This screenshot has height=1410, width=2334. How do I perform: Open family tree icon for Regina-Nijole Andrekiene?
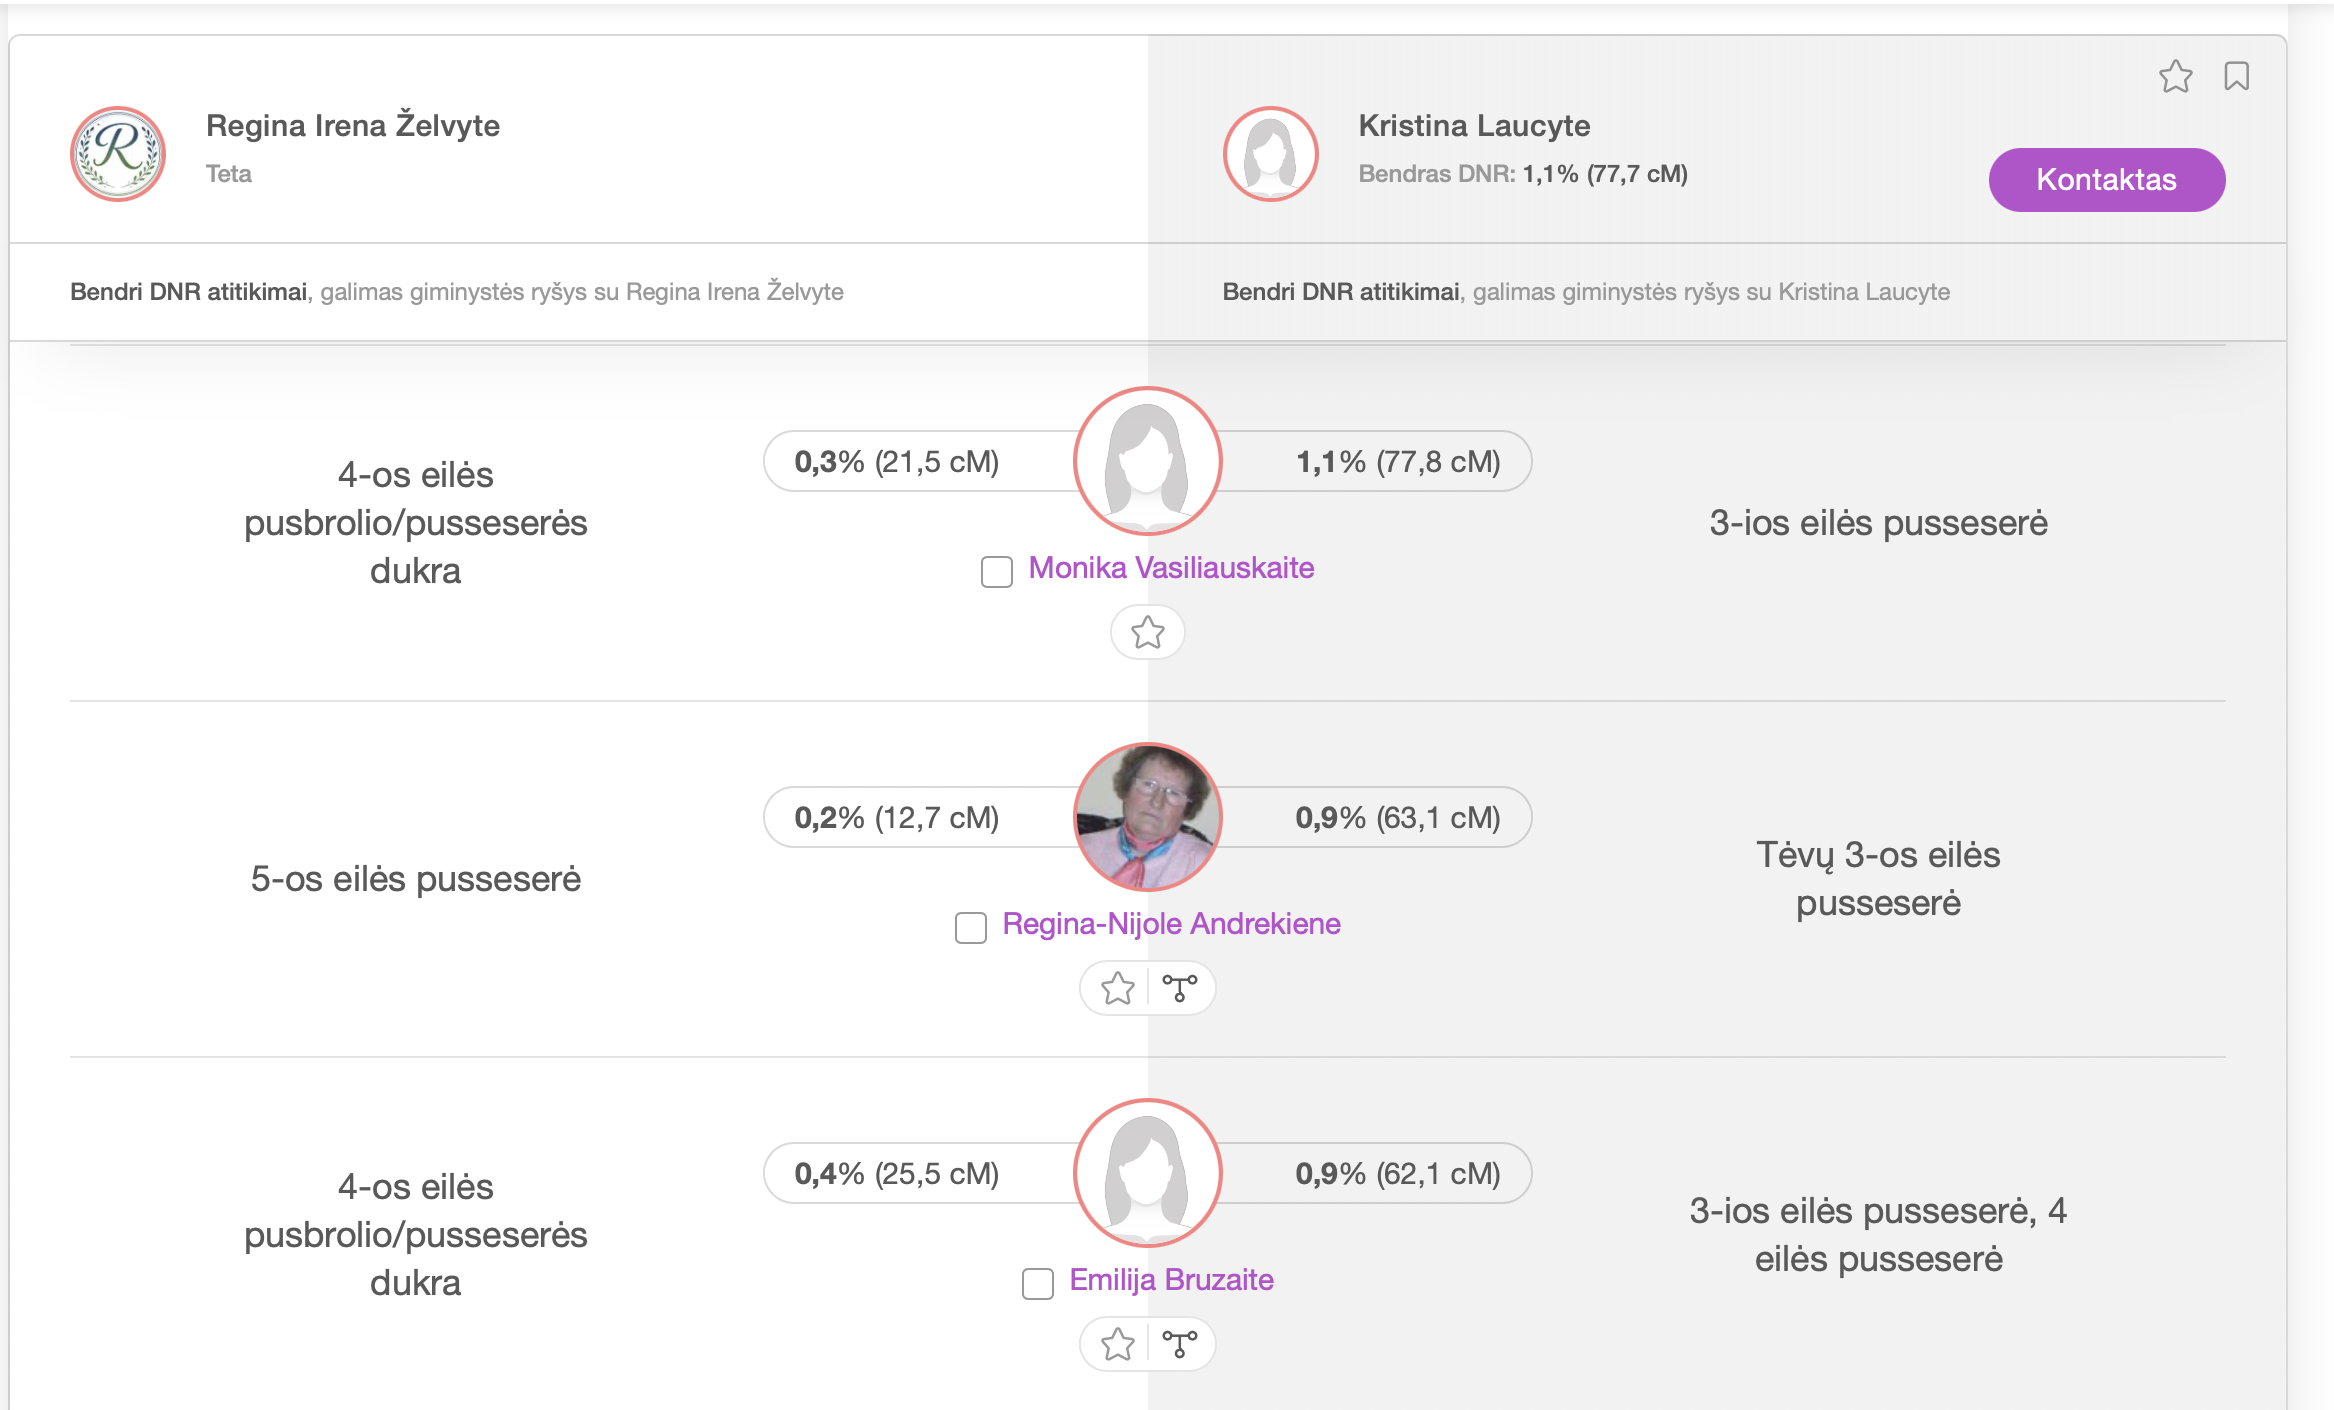[x=1180, y=988]
